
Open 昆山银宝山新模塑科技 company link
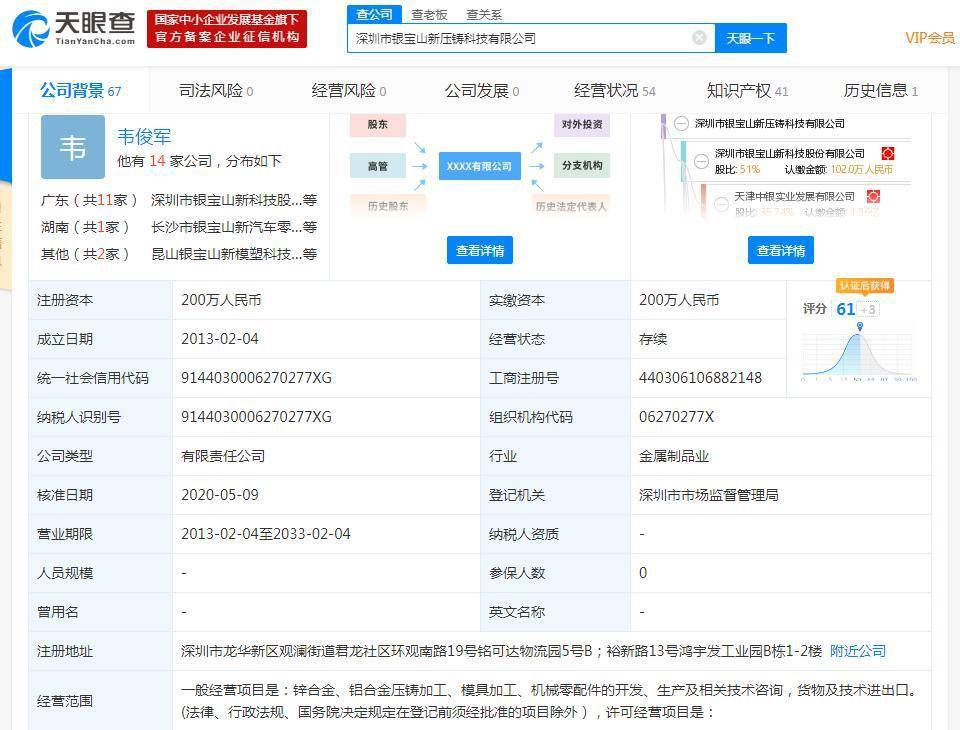click(x=234, y=254)
